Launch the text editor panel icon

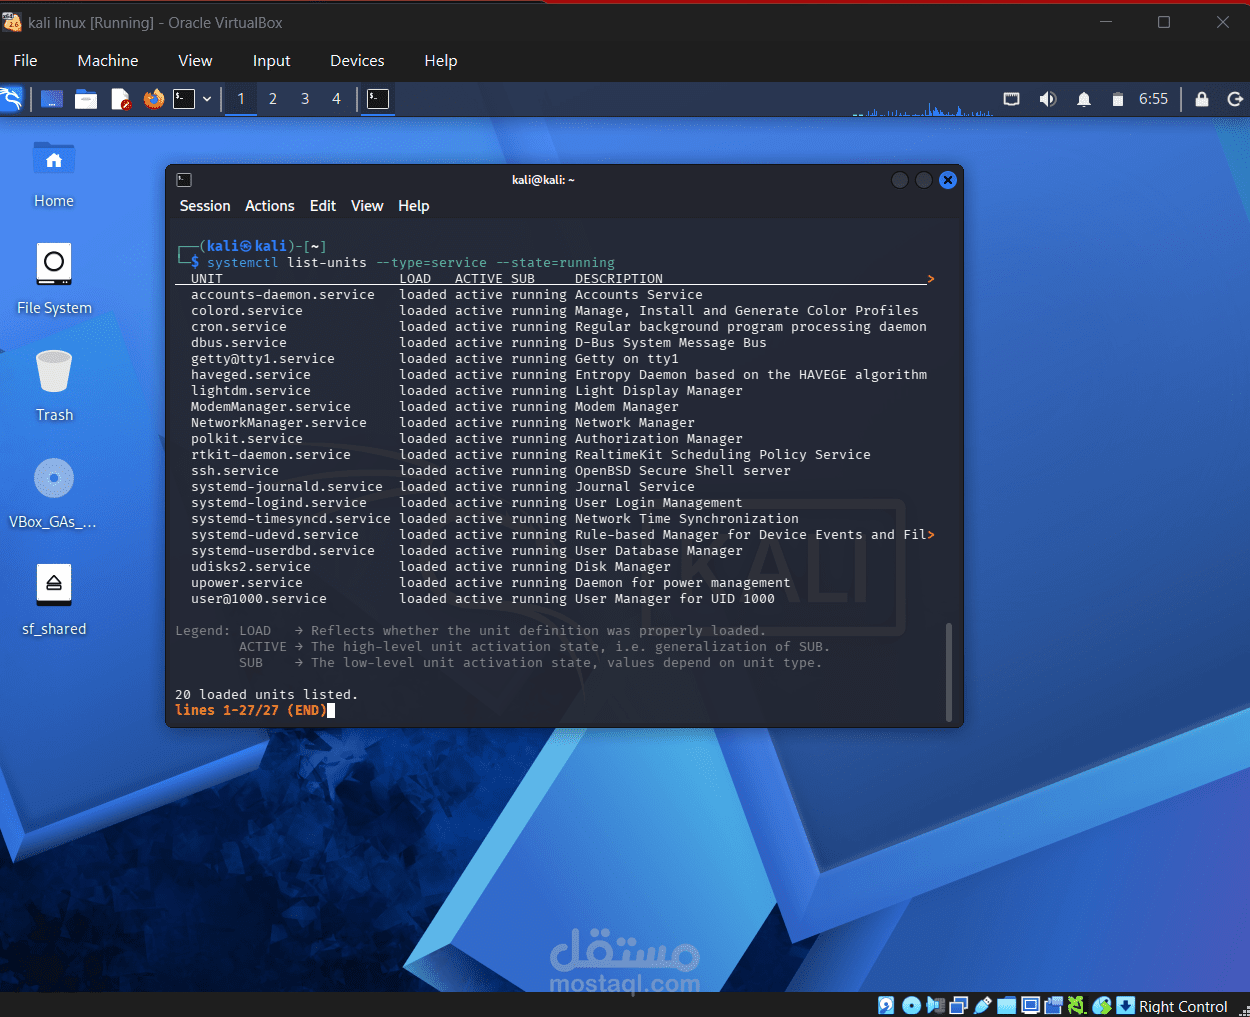click(x=120, y=99)
